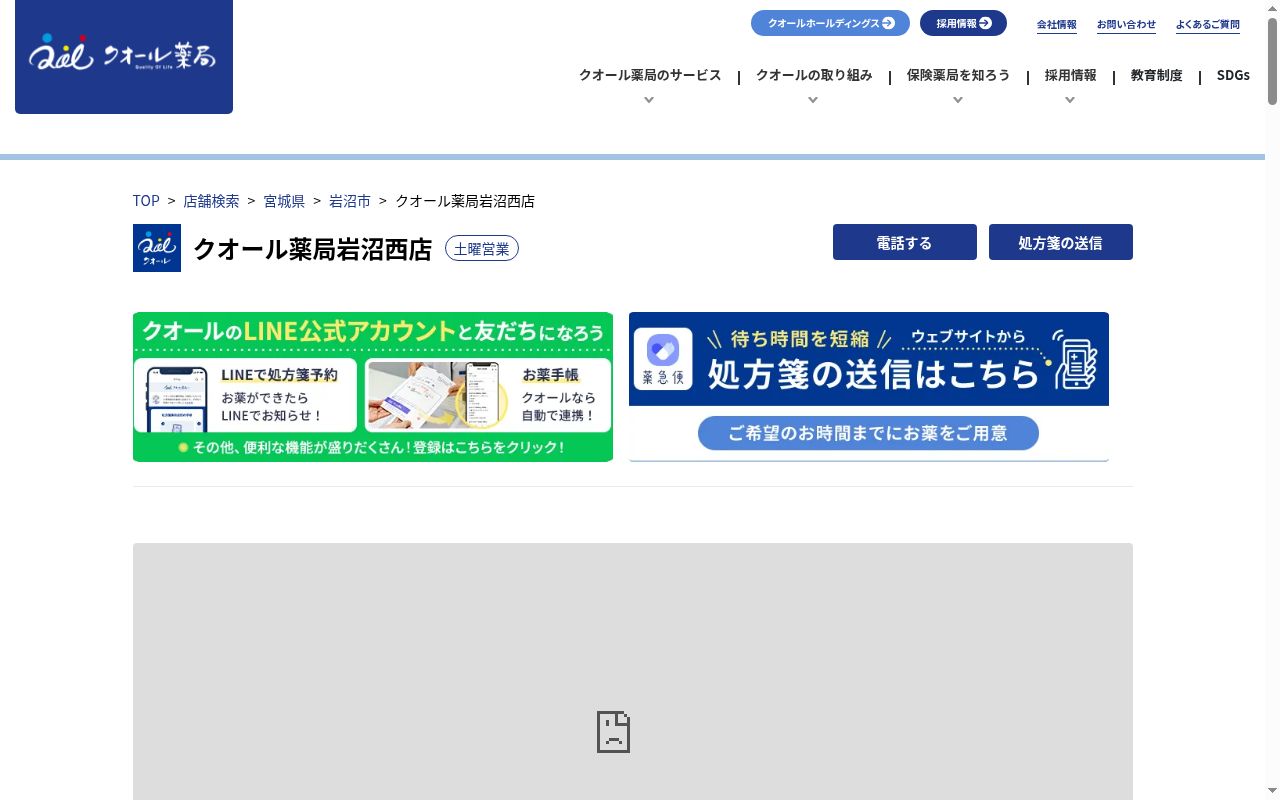Open the 採用情報 main navigation item
The height and width of the screenshot is (800, 1280).
click(x=1070, y=75)
